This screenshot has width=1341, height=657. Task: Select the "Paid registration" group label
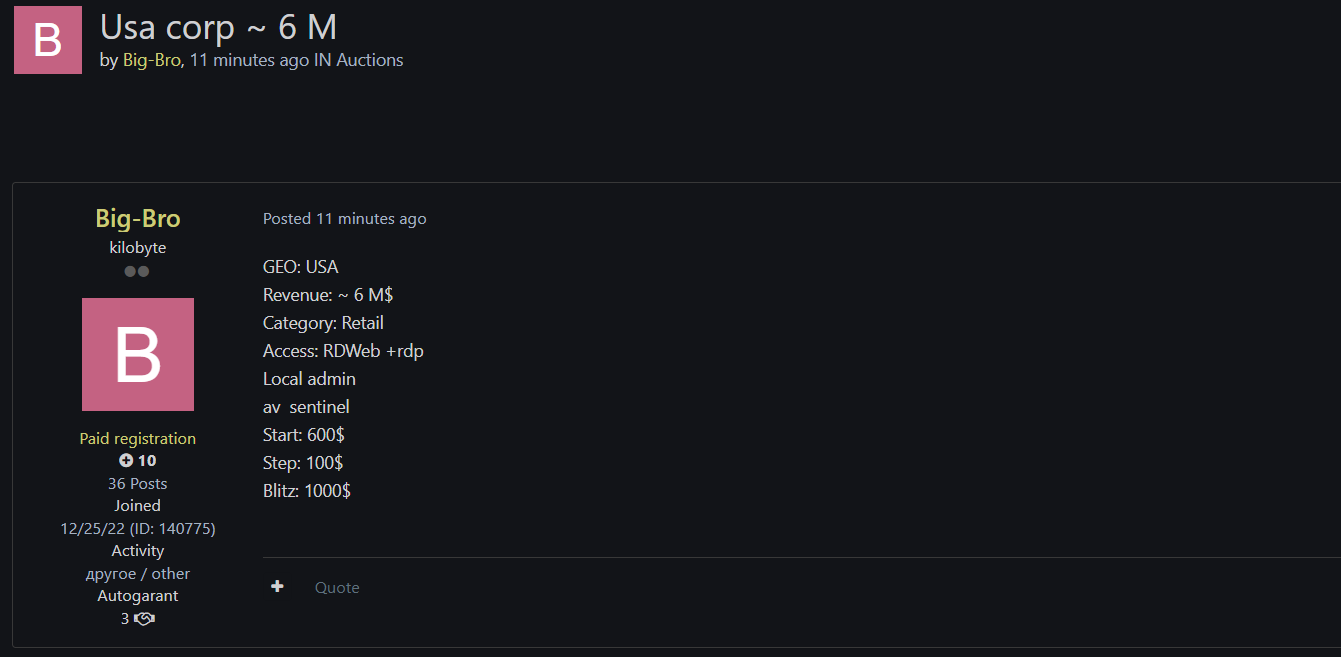[138, 439]
